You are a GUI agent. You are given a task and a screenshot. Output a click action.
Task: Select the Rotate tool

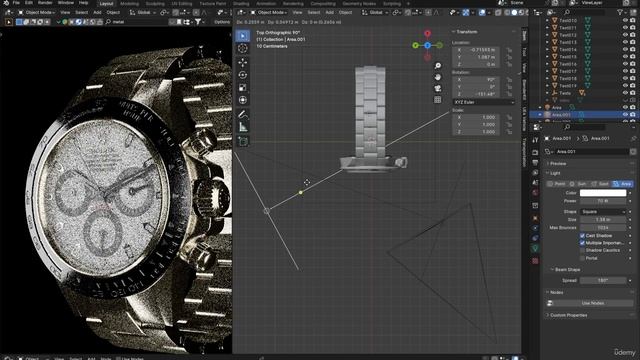[242, 75]
